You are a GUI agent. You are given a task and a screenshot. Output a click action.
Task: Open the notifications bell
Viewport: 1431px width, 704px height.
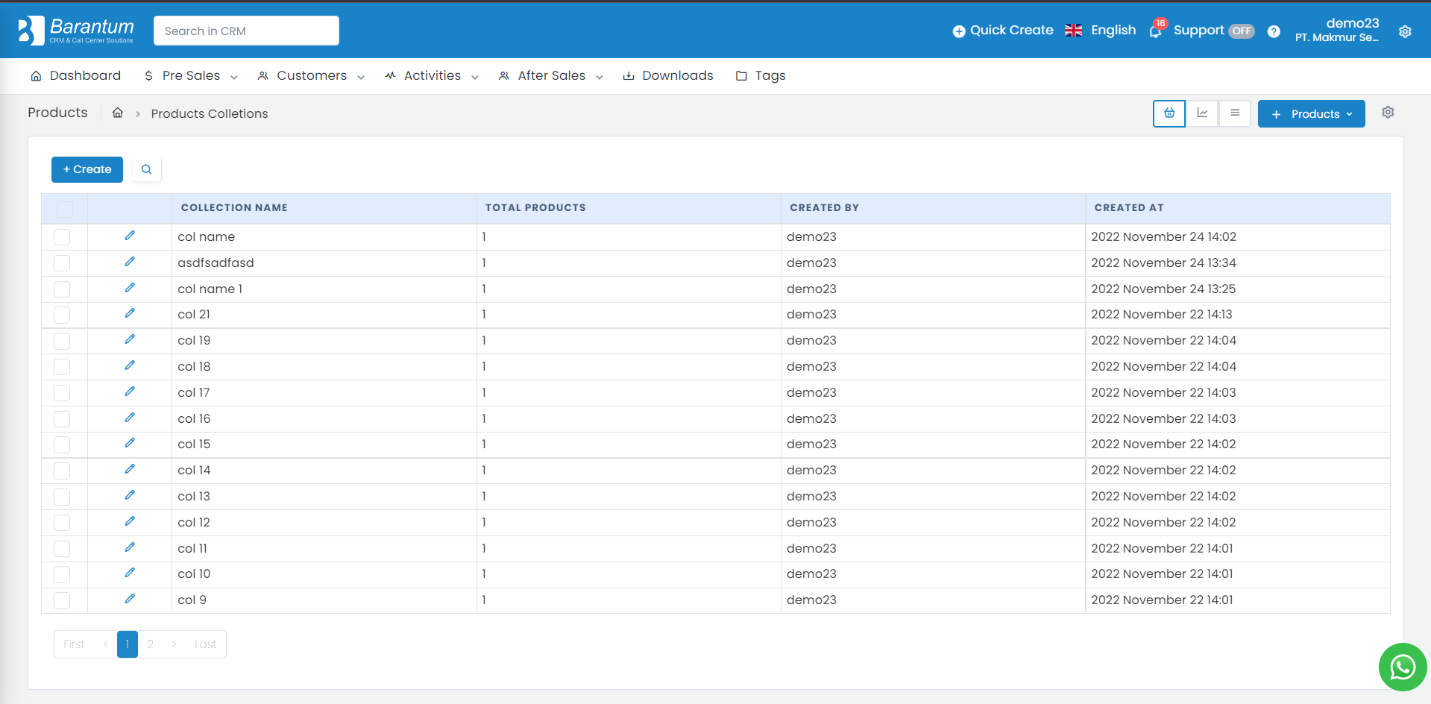pyautogui.click(x=1156, y=30)
